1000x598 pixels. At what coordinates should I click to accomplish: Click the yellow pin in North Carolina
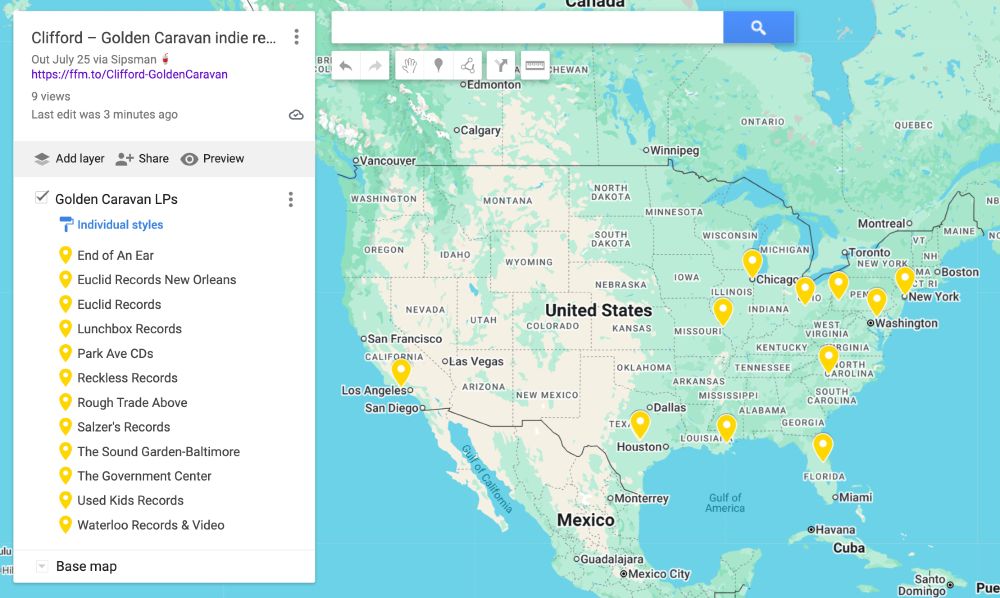pos(828,359)
